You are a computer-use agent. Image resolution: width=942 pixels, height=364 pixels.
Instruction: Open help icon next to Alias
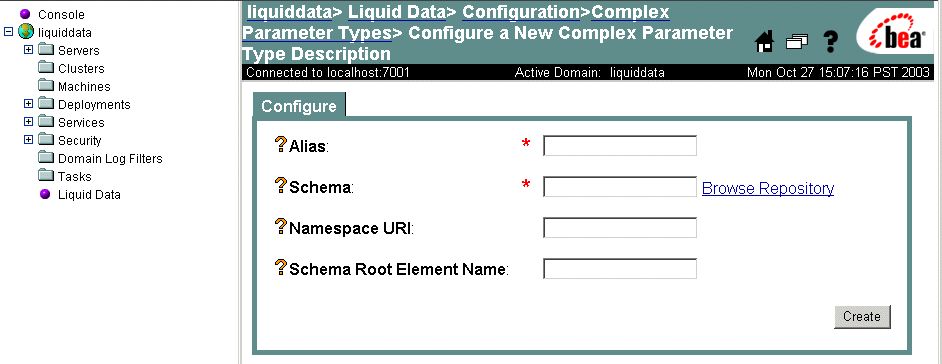pyautogui.click(x=281, y=144)
